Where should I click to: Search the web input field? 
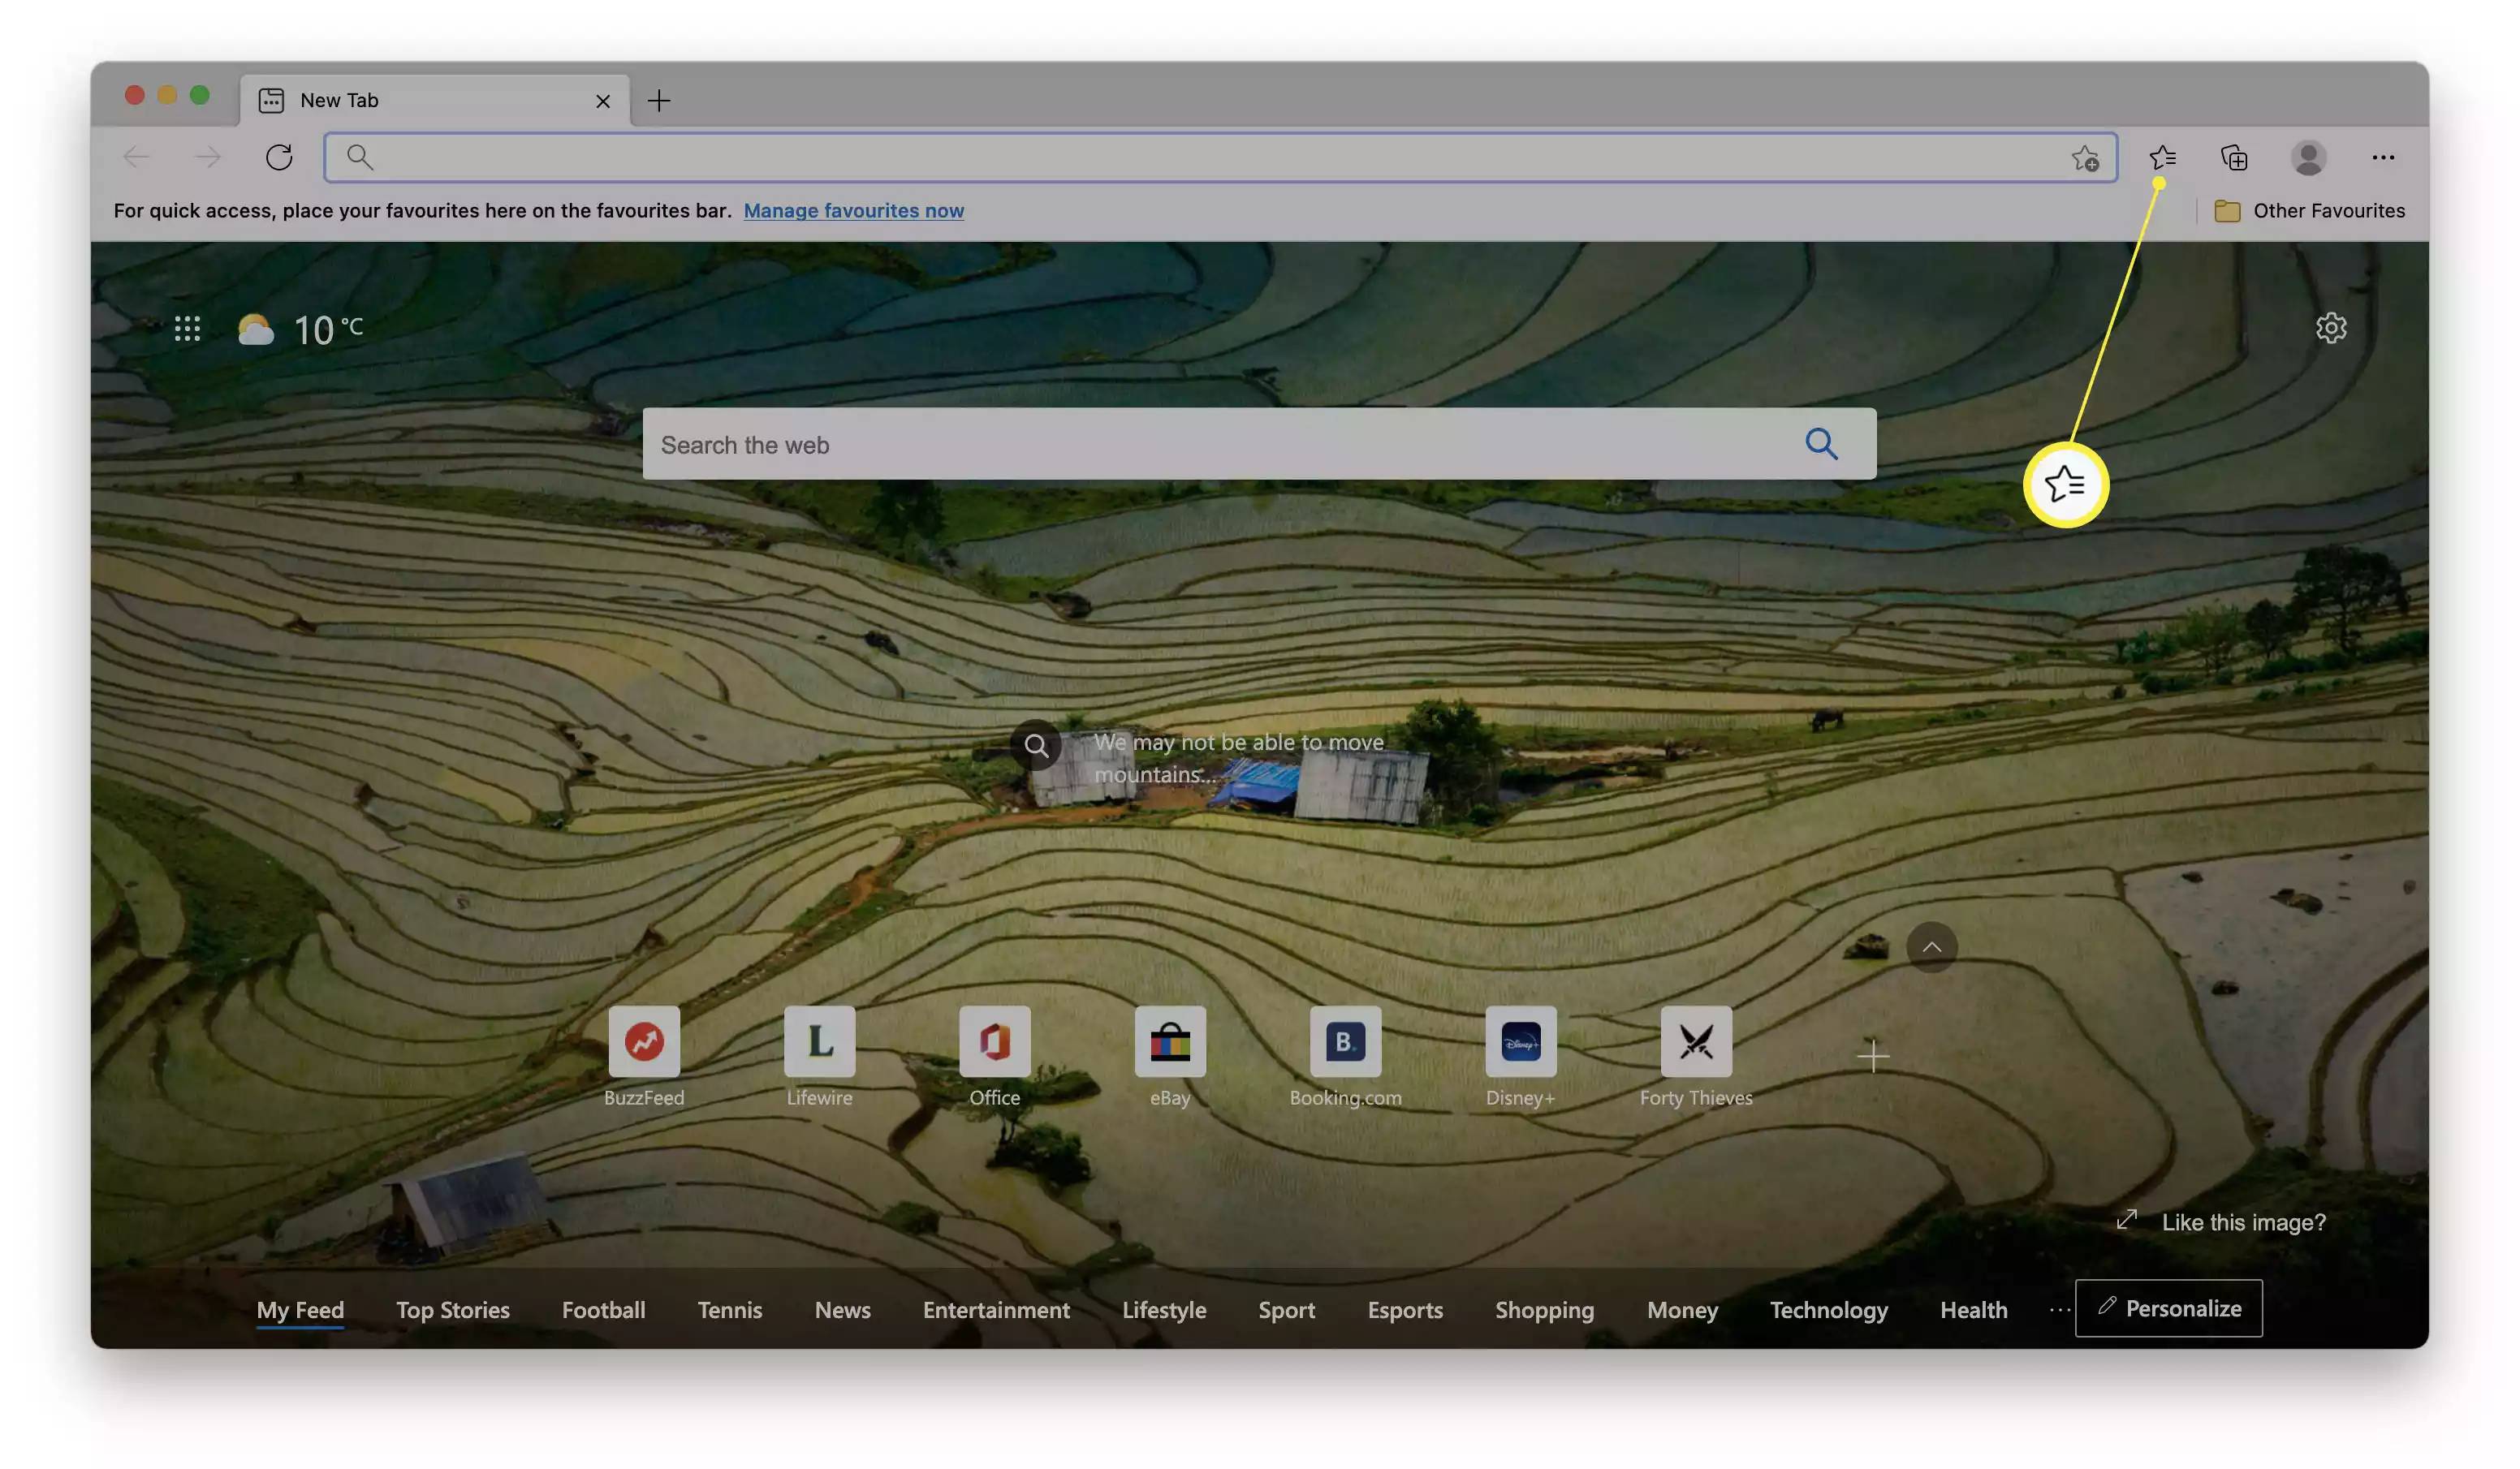point(1259,442)
